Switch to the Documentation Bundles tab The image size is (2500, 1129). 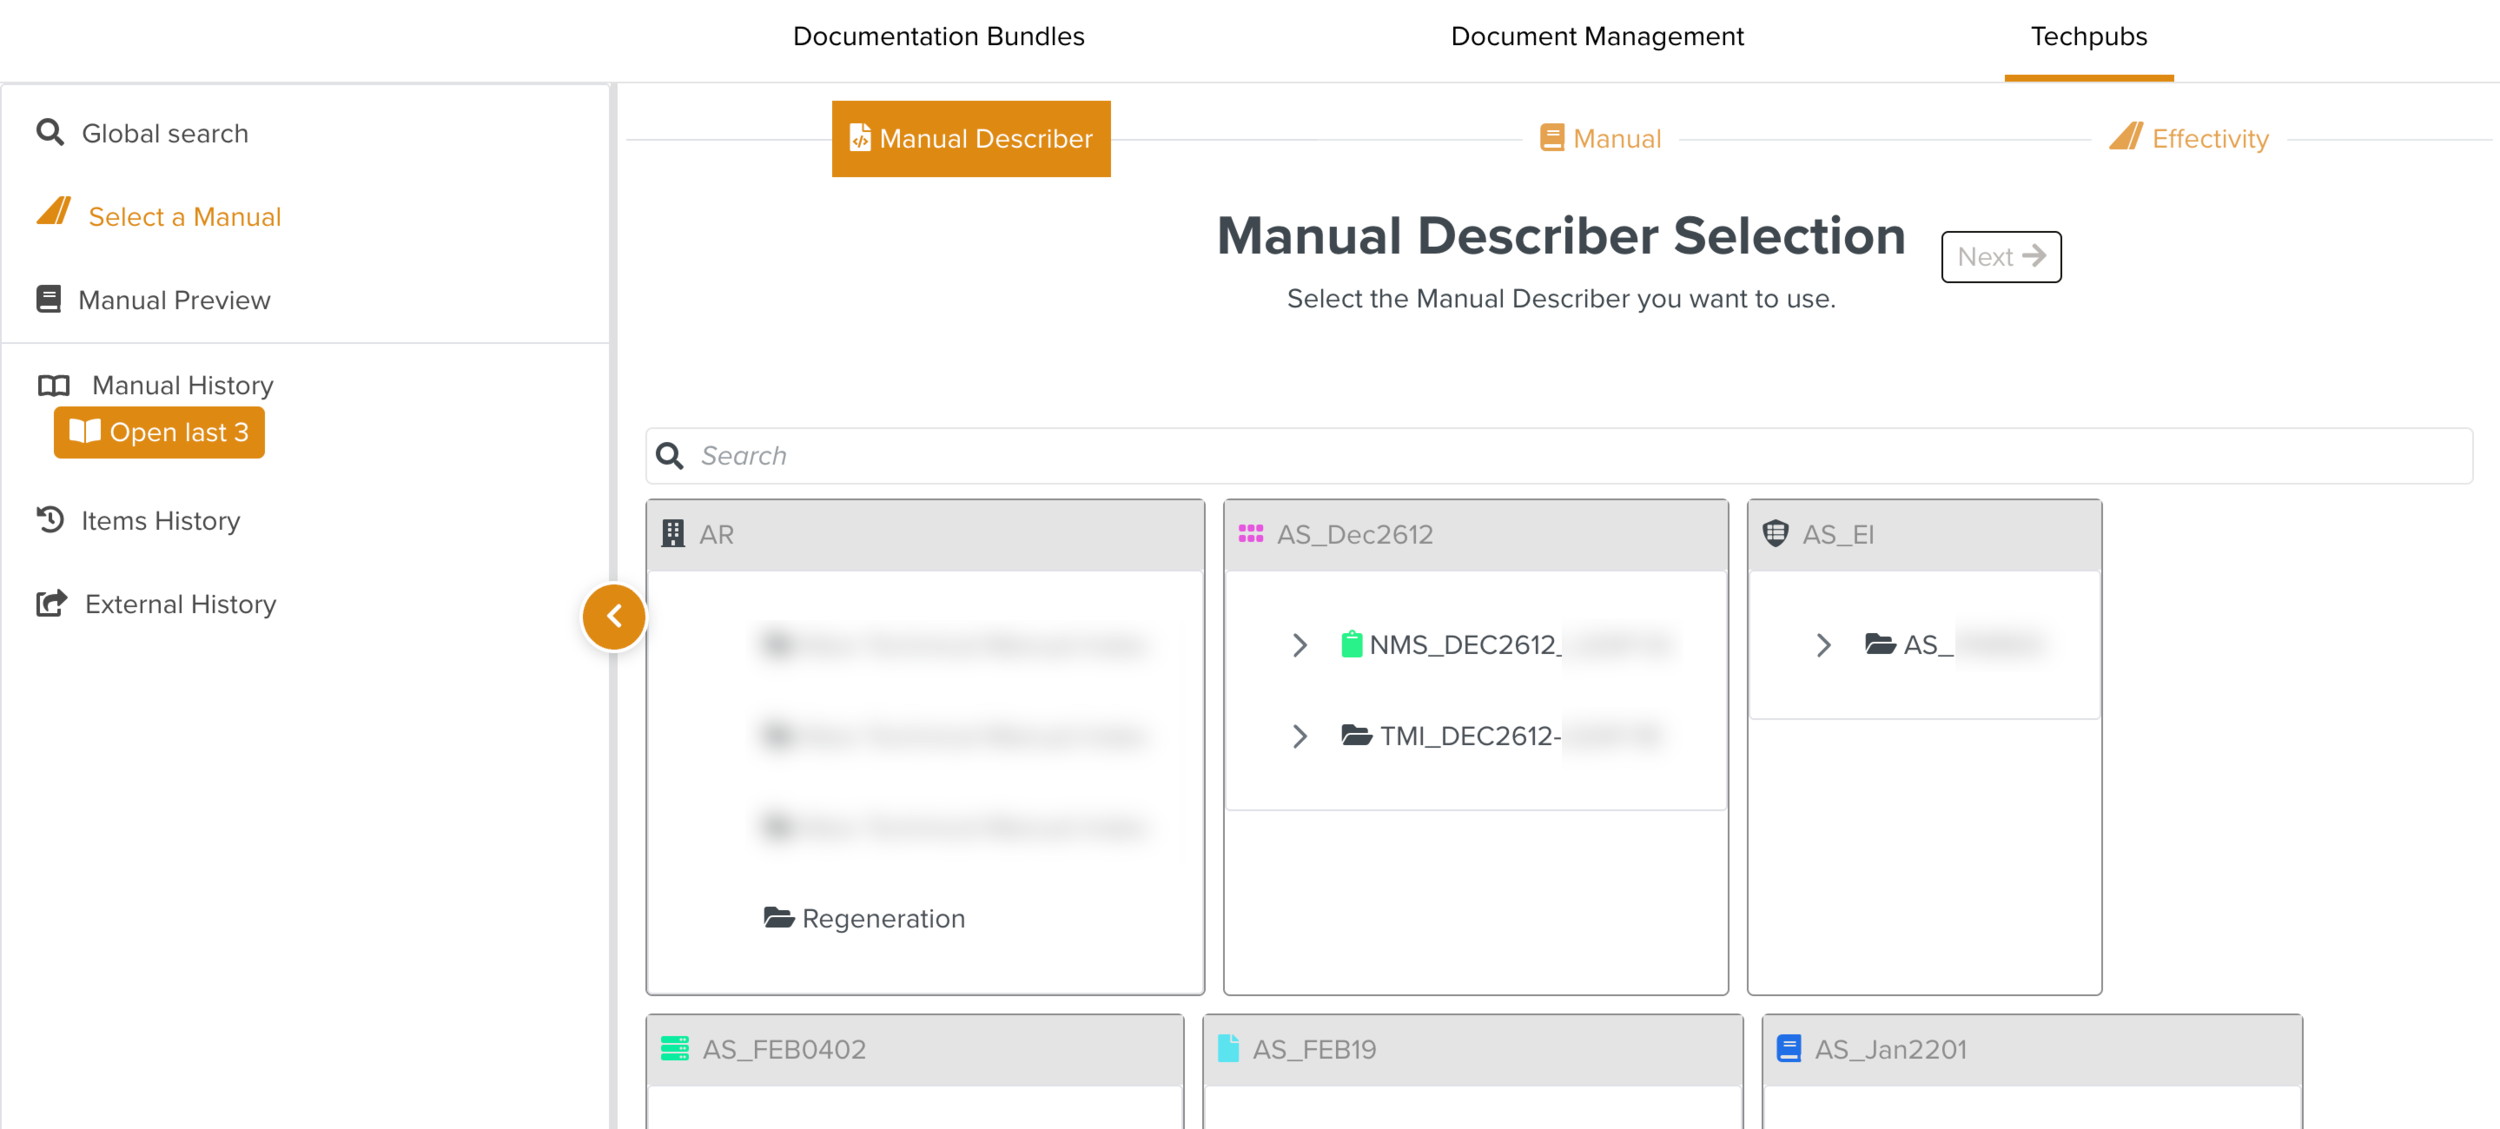point(938,37)
